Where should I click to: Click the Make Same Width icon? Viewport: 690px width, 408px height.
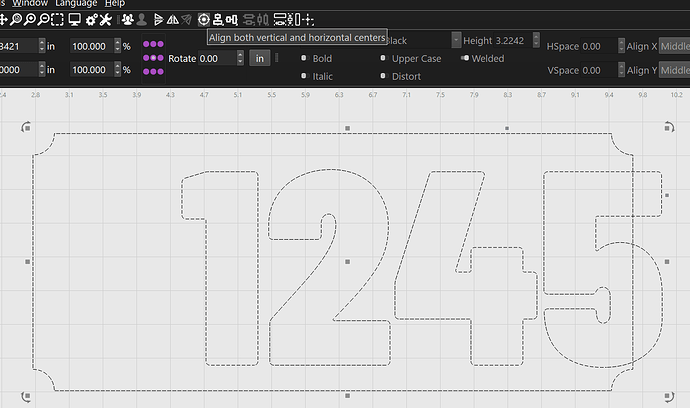click(280, 19)
